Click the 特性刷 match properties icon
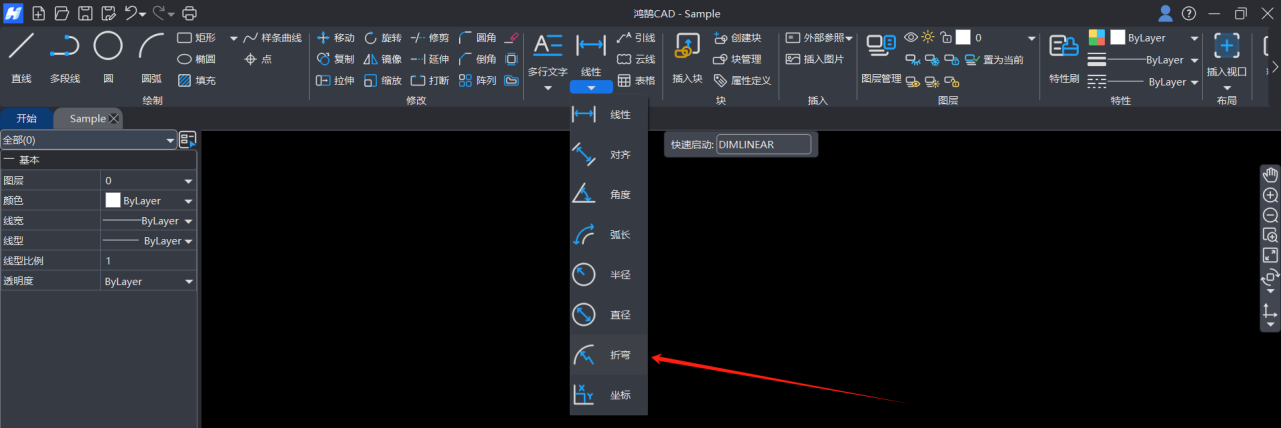 pyautogui.click(x=1063, y=54)
